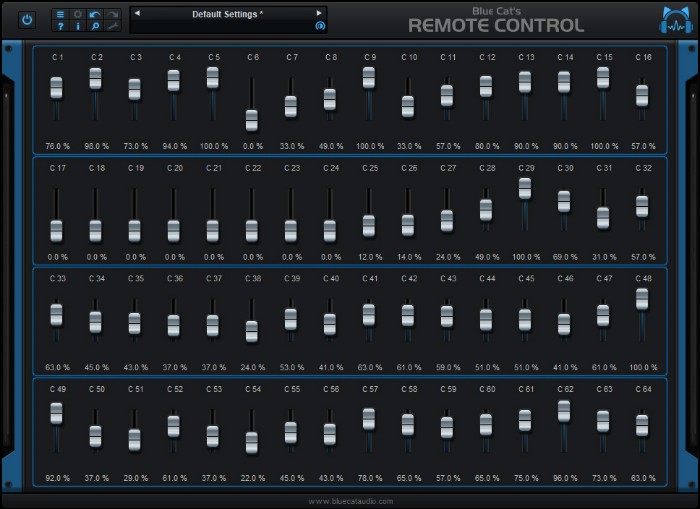The width and height of the screenshot is (700, 509).
Task: Click the C 62 slider handle
Action: pos(564,412)
